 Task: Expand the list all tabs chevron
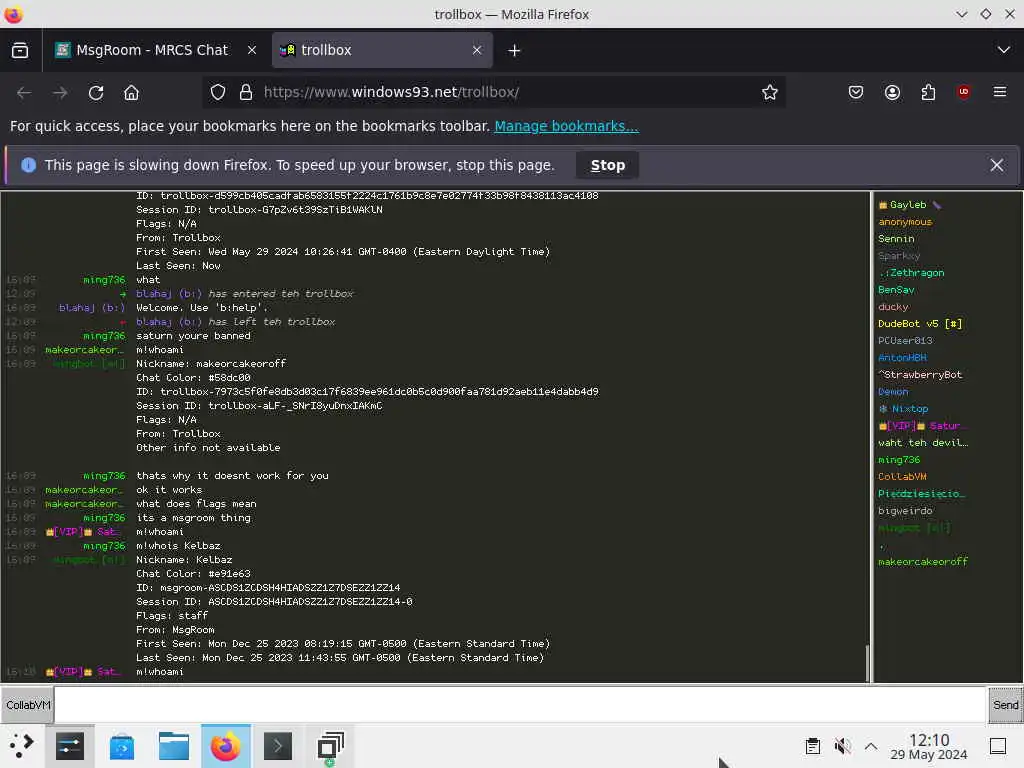point(1004,50)
